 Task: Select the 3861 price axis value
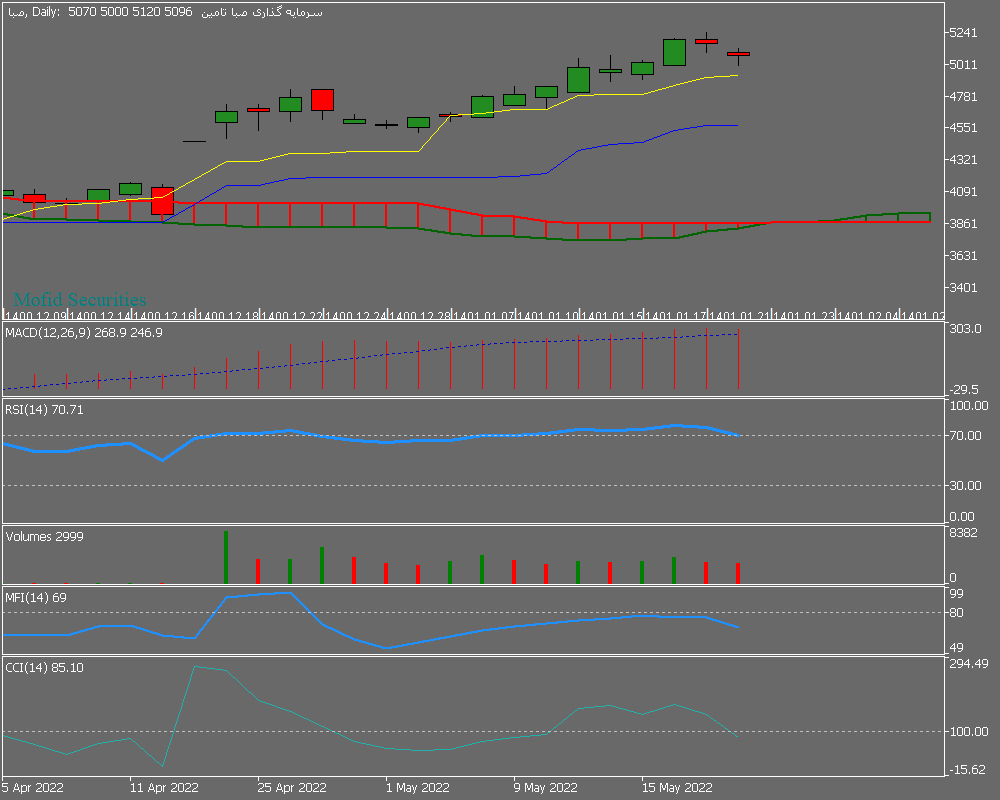click(963, 224)
